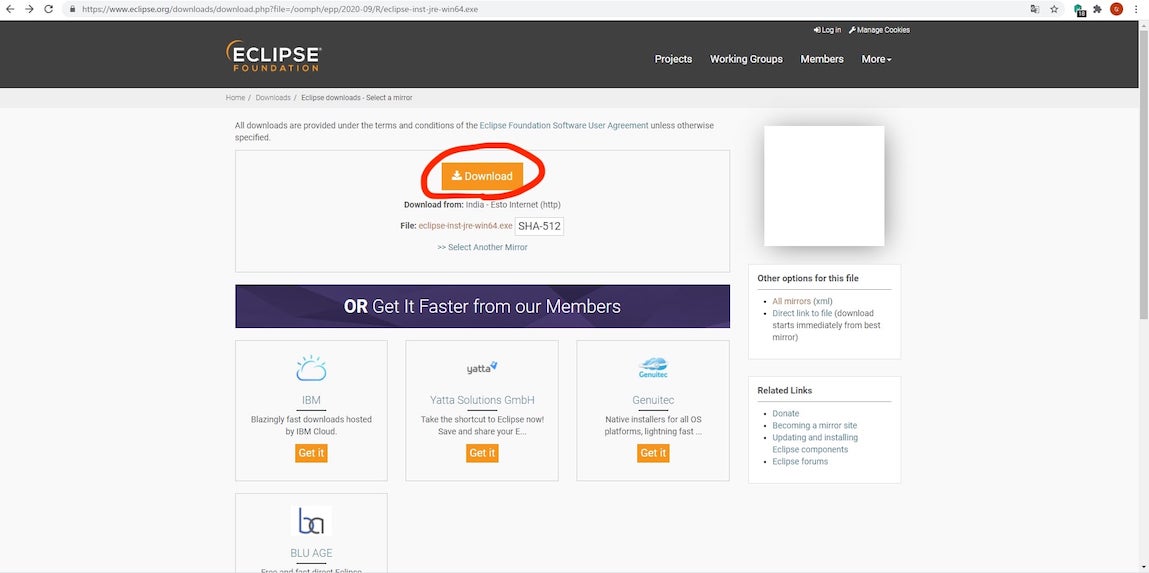The image size is (1149, 573).
Task: Click the Genuitec logo icon
Action: (x=652, y=368)
